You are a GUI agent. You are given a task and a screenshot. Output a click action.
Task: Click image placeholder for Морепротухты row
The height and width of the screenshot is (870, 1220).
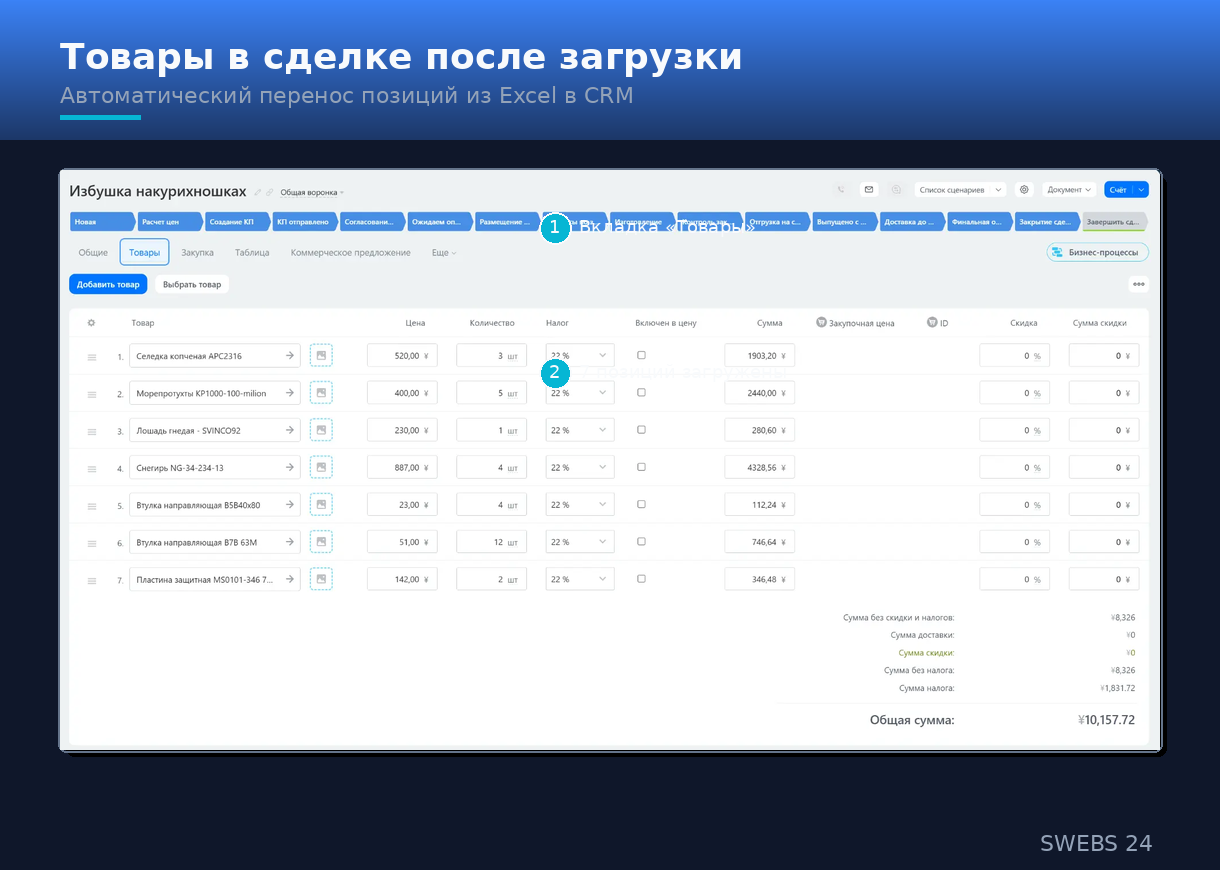point(321,393)
